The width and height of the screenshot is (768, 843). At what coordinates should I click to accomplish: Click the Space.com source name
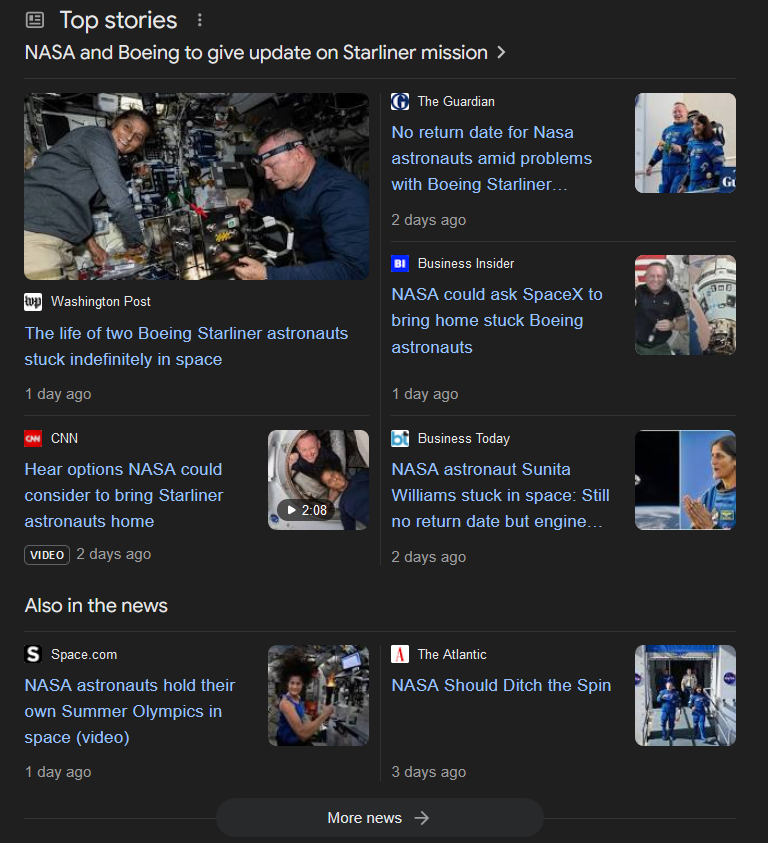pyautogui.click(x=84, y=654)
